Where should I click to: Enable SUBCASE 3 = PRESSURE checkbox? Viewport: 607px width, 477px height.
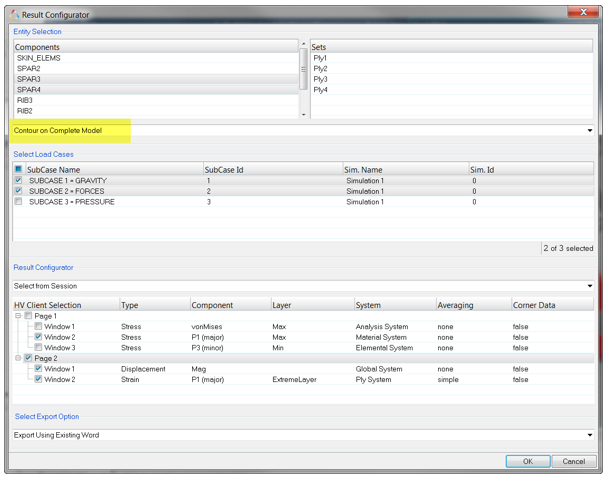point(19,202)
